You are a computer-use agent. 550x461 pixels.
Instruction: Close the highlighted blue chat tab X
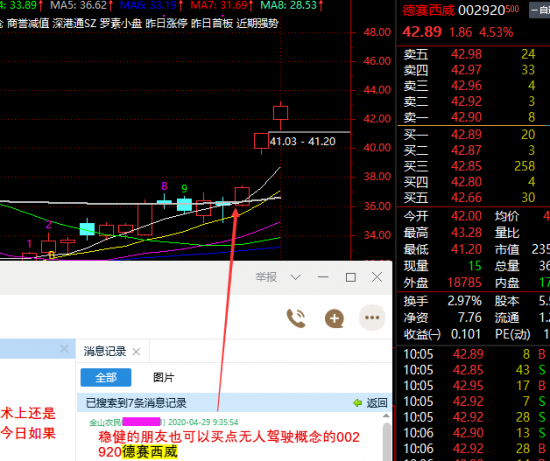click(x=64, y=349)
